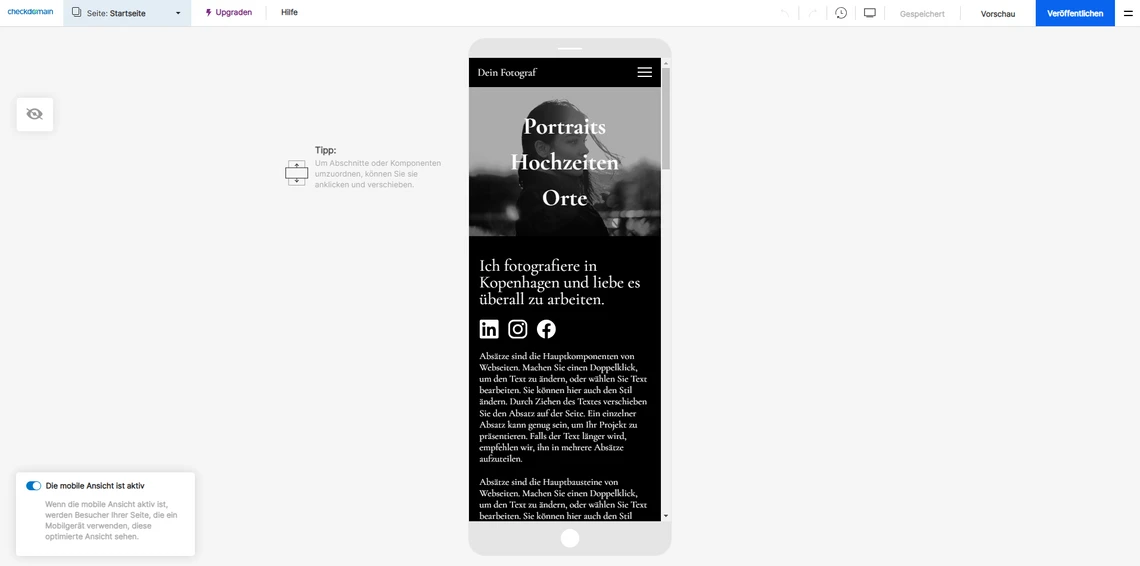The height and width of the screenshot is (566, 1140).
Task: Click the Upgraden menu item
Action: click(228, 13)
